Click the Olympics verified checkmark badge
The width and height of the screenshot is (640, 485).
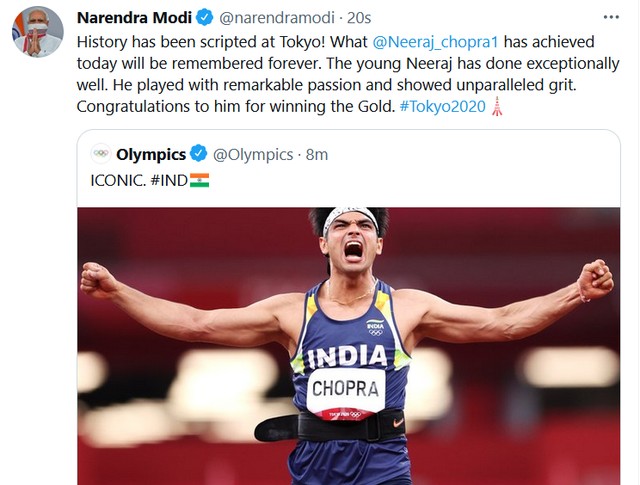(198, 154)
